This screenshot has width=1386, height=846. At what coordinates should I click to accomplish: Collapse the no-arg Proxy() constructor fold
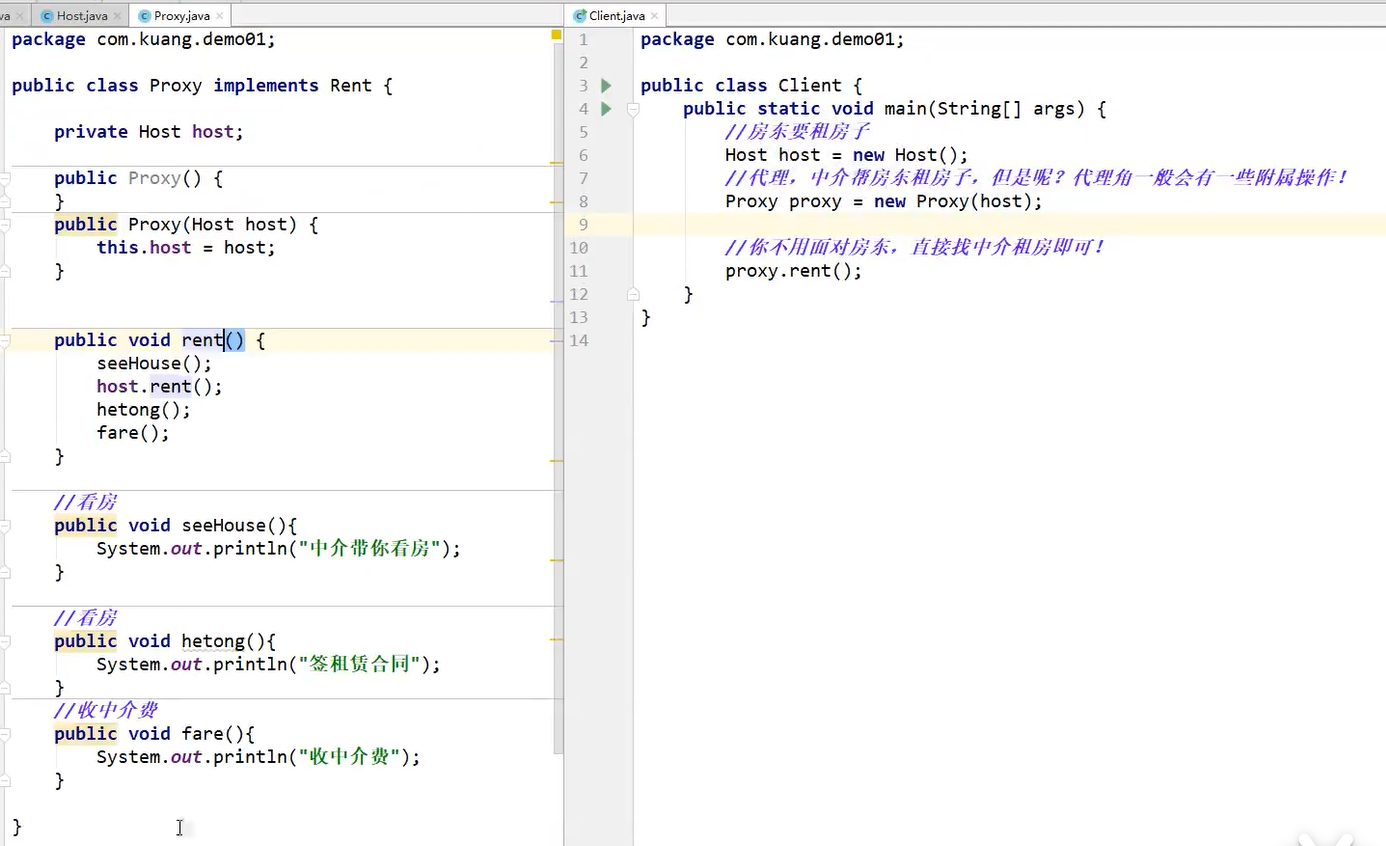click(x=5, y=179)
